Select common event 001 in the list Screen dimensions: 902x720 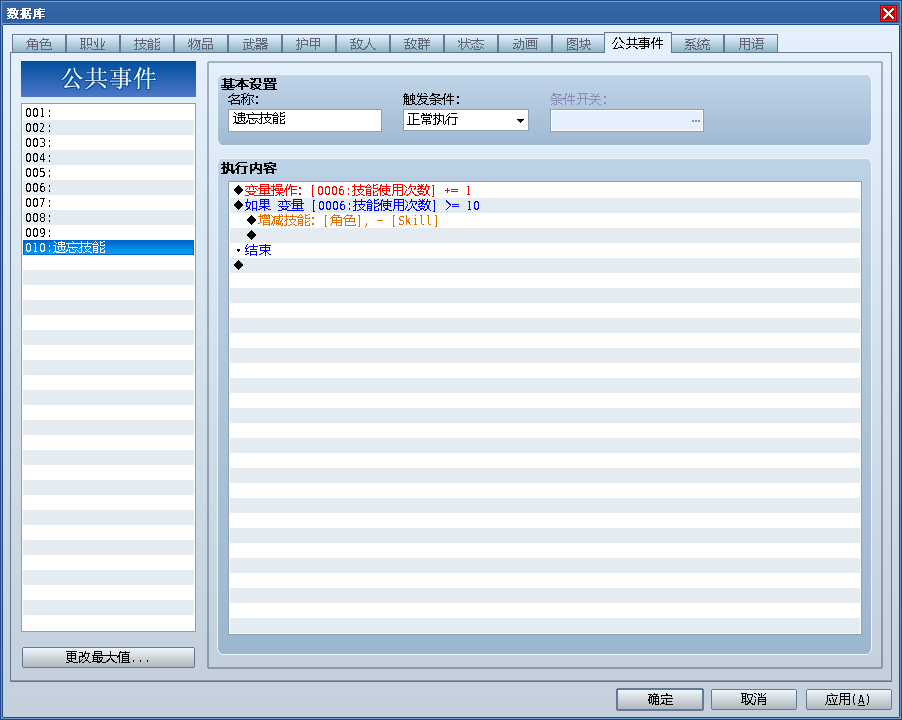(x=108, y=113)
